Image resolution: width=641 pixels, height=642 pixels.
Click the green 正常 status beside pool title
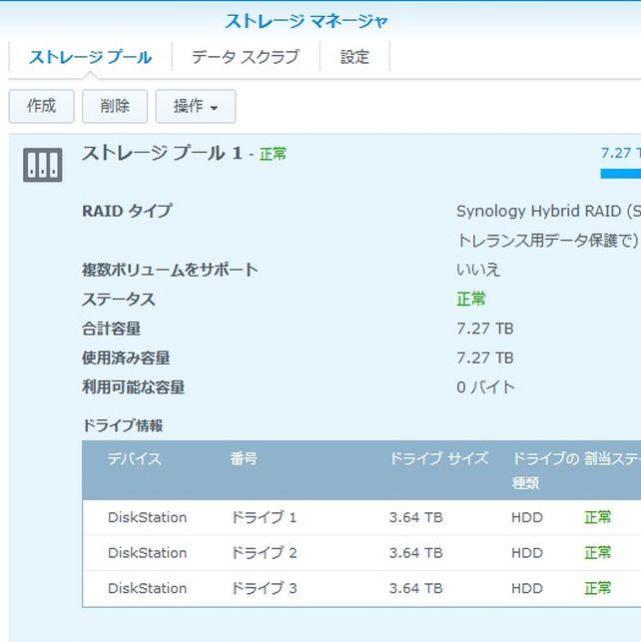pos(273,154)
